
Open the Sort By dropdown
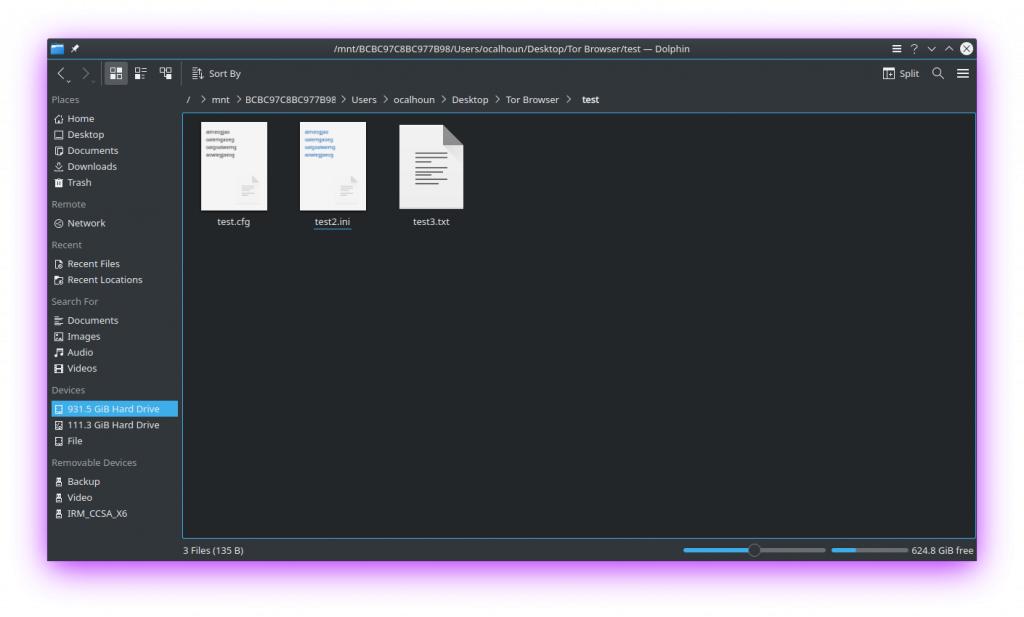coord(216,74)
